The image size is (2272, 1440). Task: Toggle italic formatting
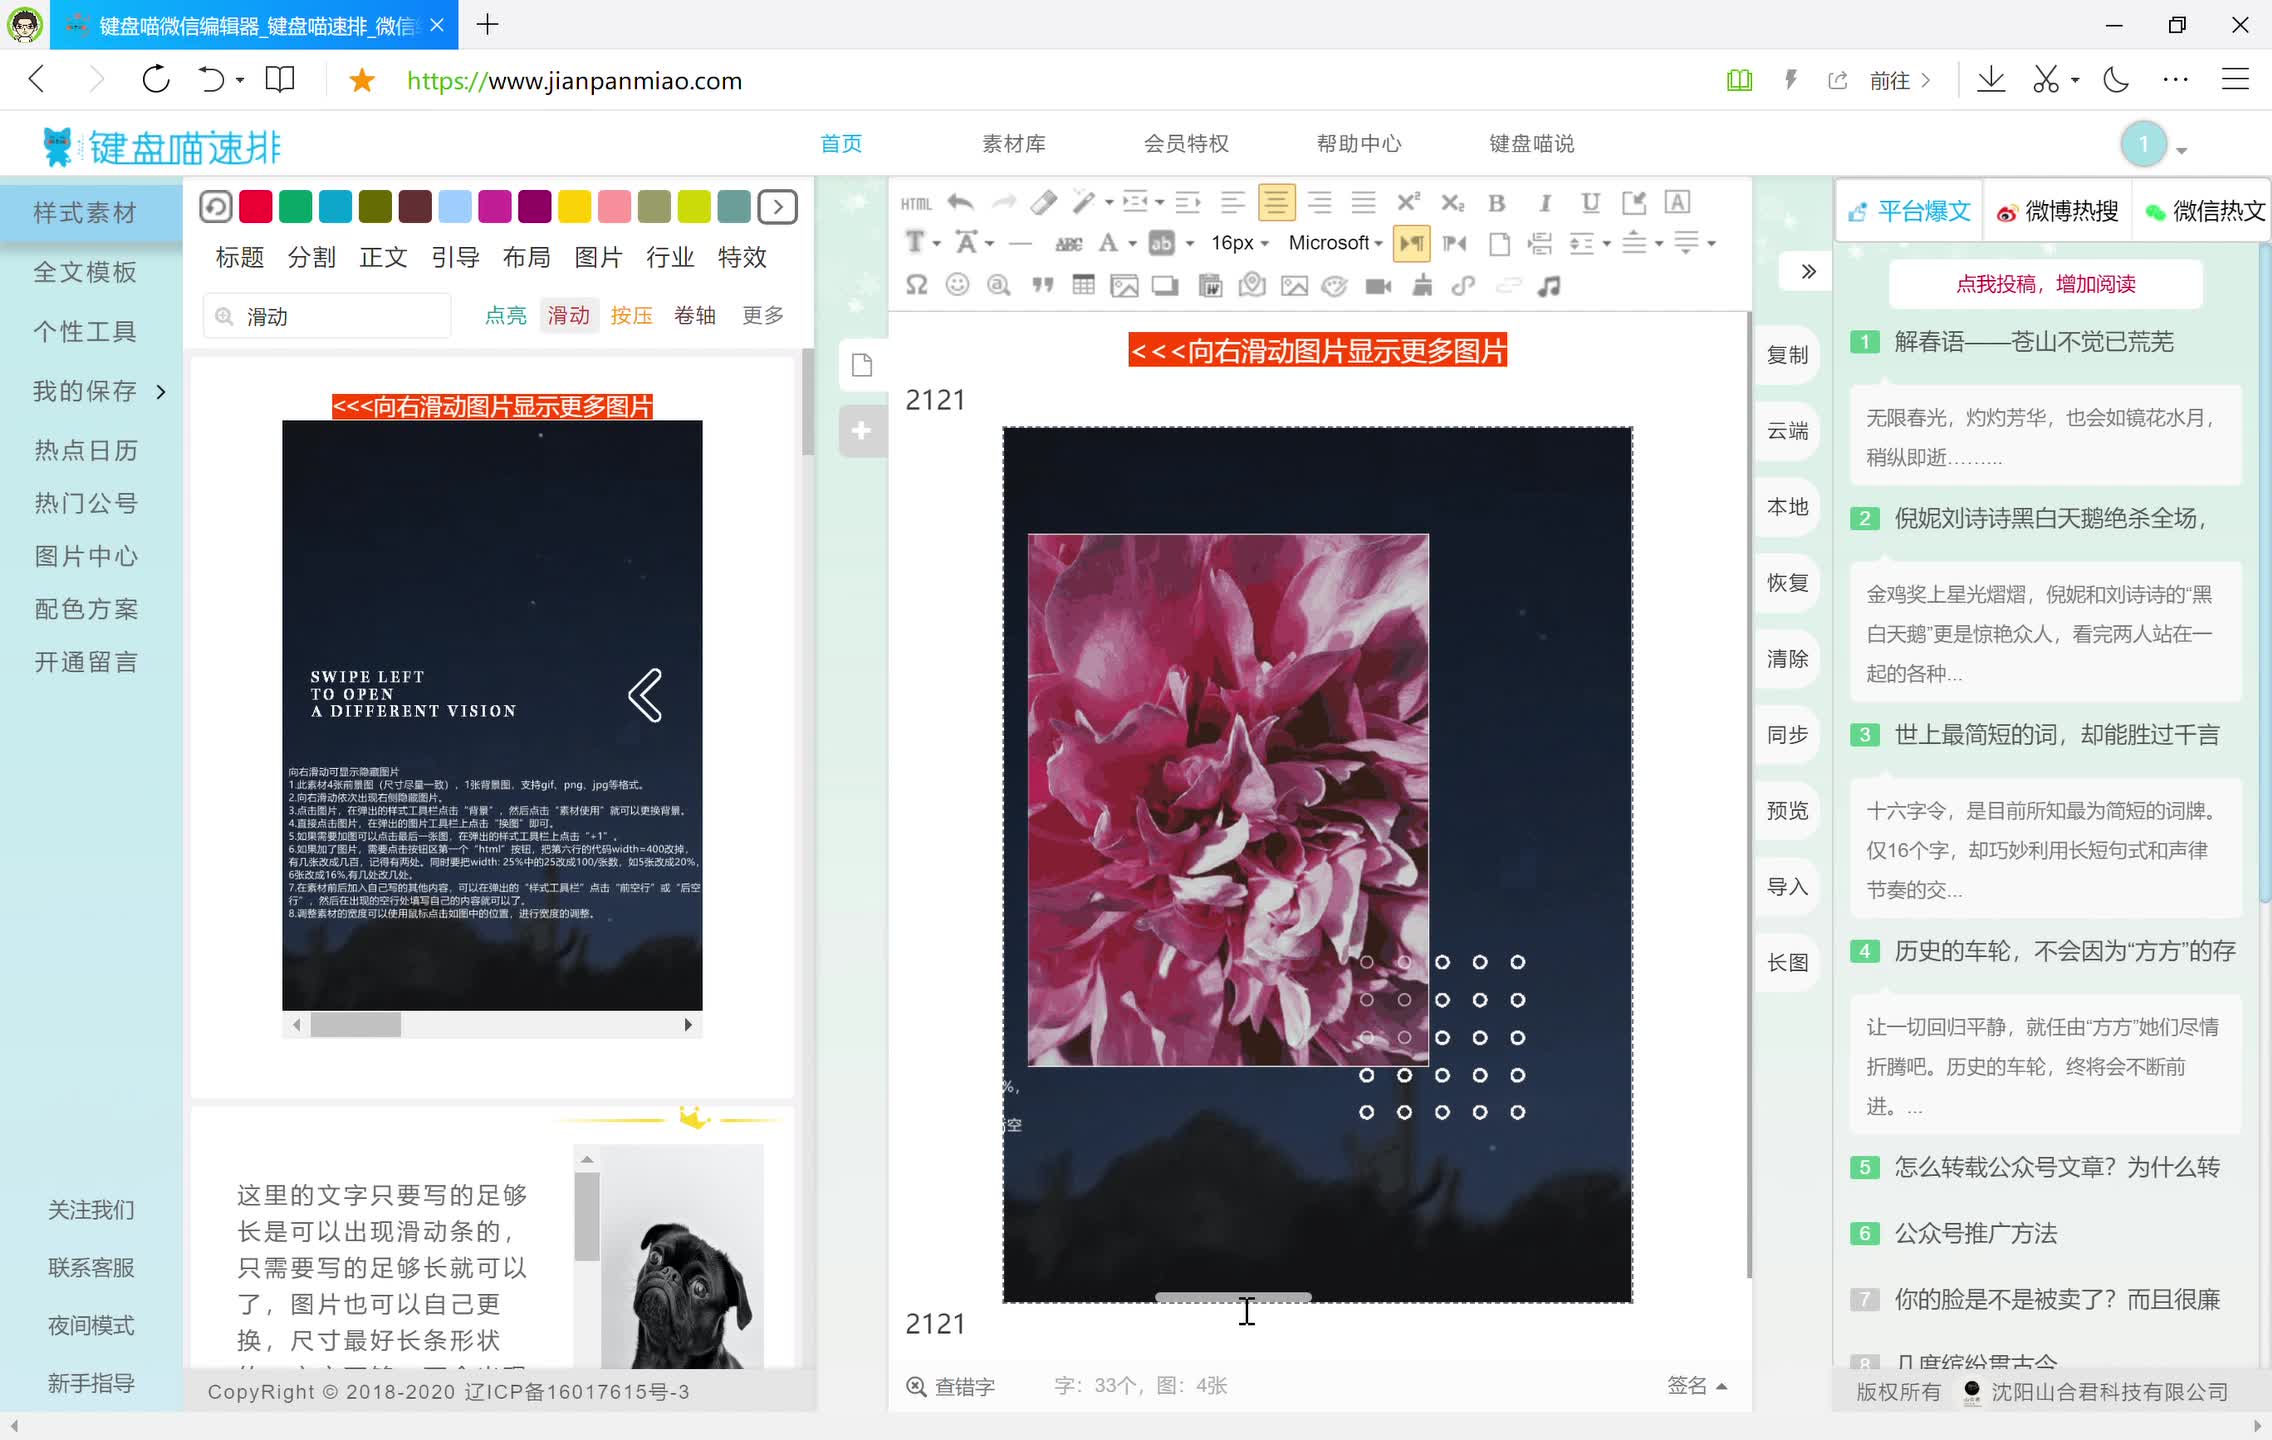pos(1545,203)
